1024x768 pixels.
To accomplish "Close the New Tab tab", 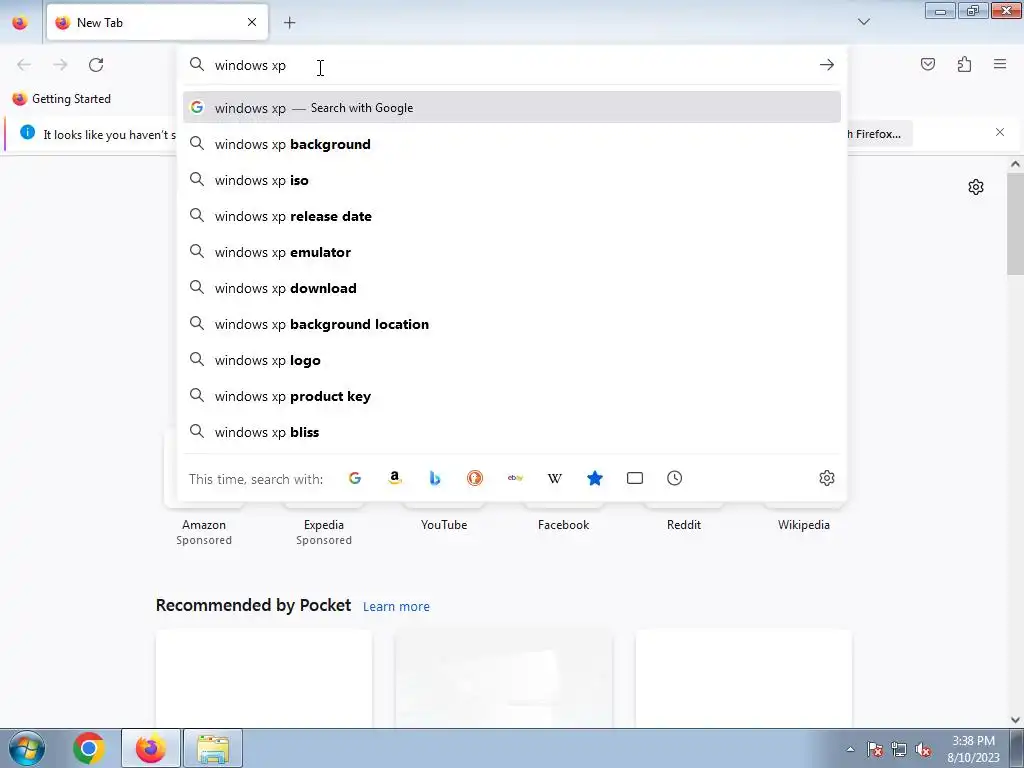I will pos(252,22).
